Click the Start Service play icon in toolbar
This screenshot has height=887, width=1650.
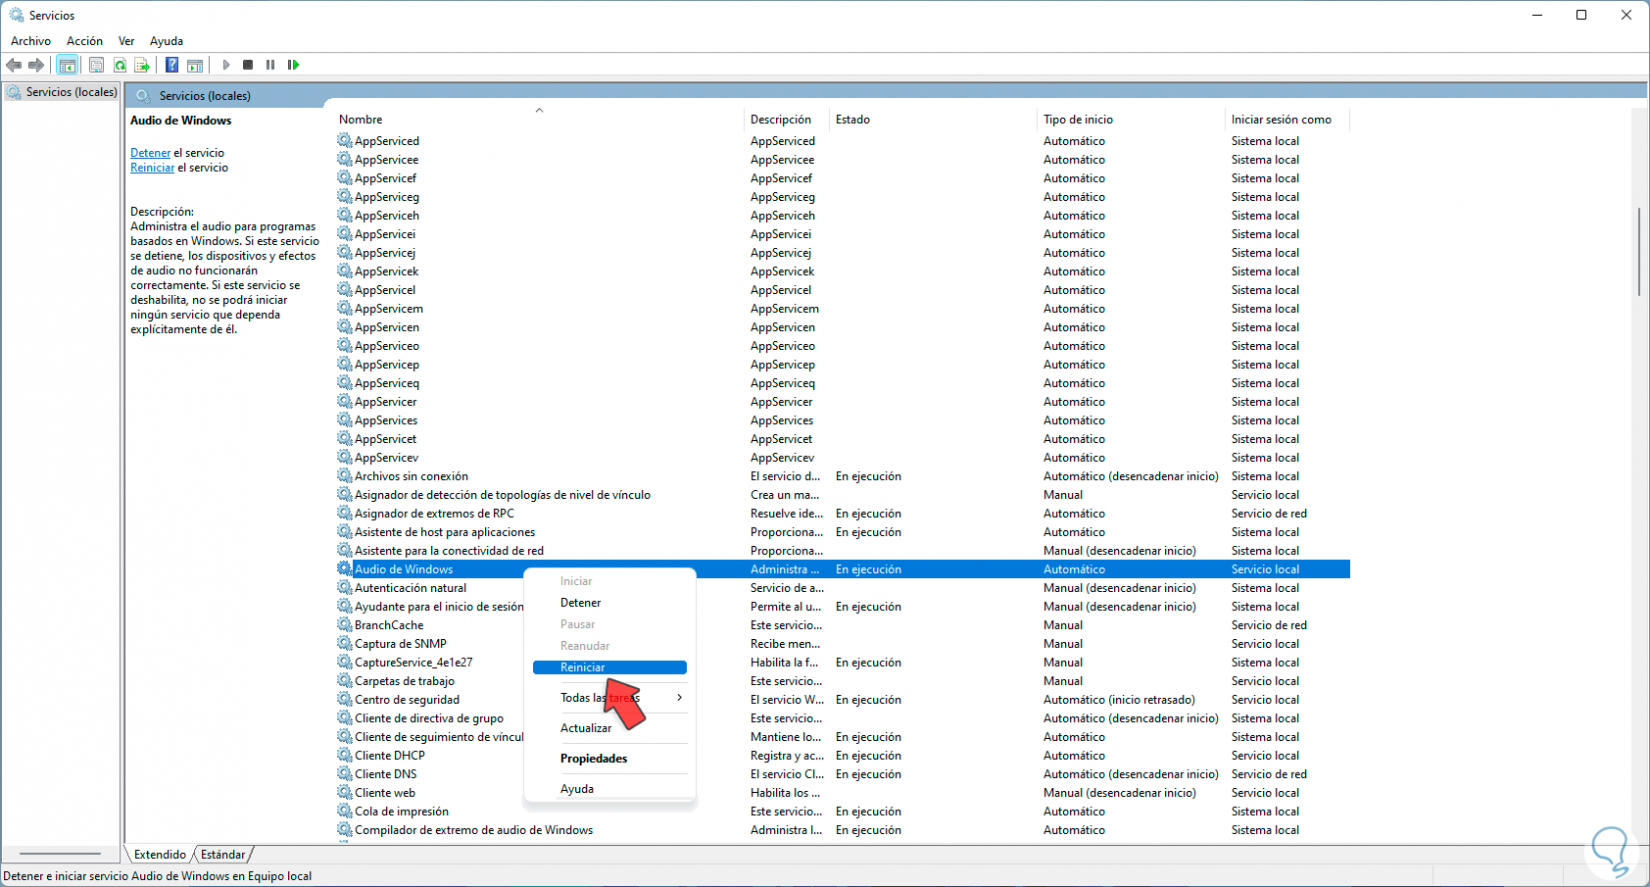pos(226,65)
